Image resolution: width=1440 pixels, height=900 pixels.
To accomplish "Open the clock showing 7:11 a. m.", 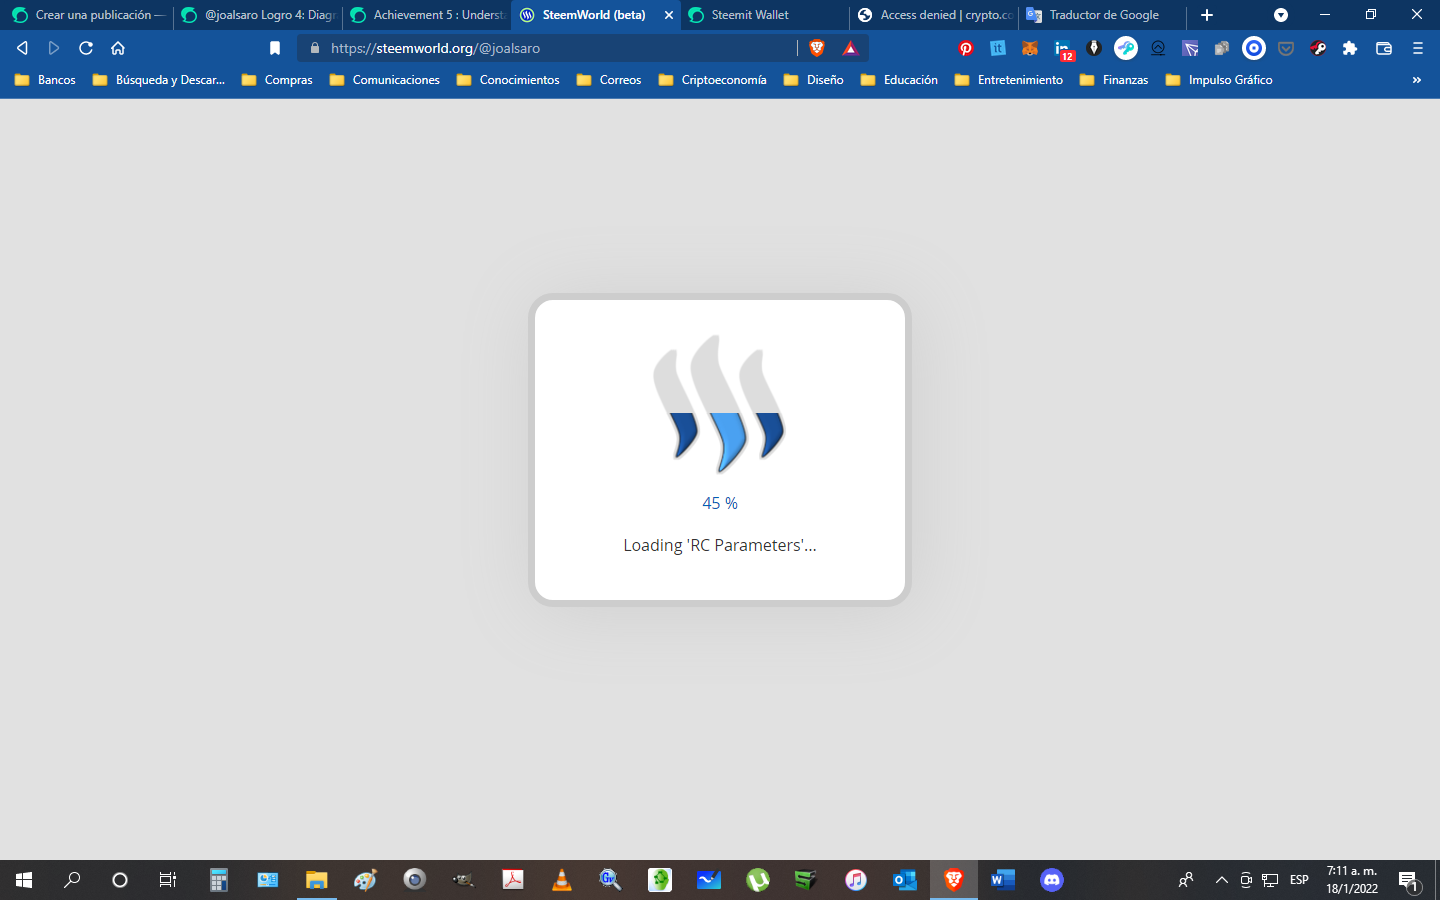I will [1352, 880].
